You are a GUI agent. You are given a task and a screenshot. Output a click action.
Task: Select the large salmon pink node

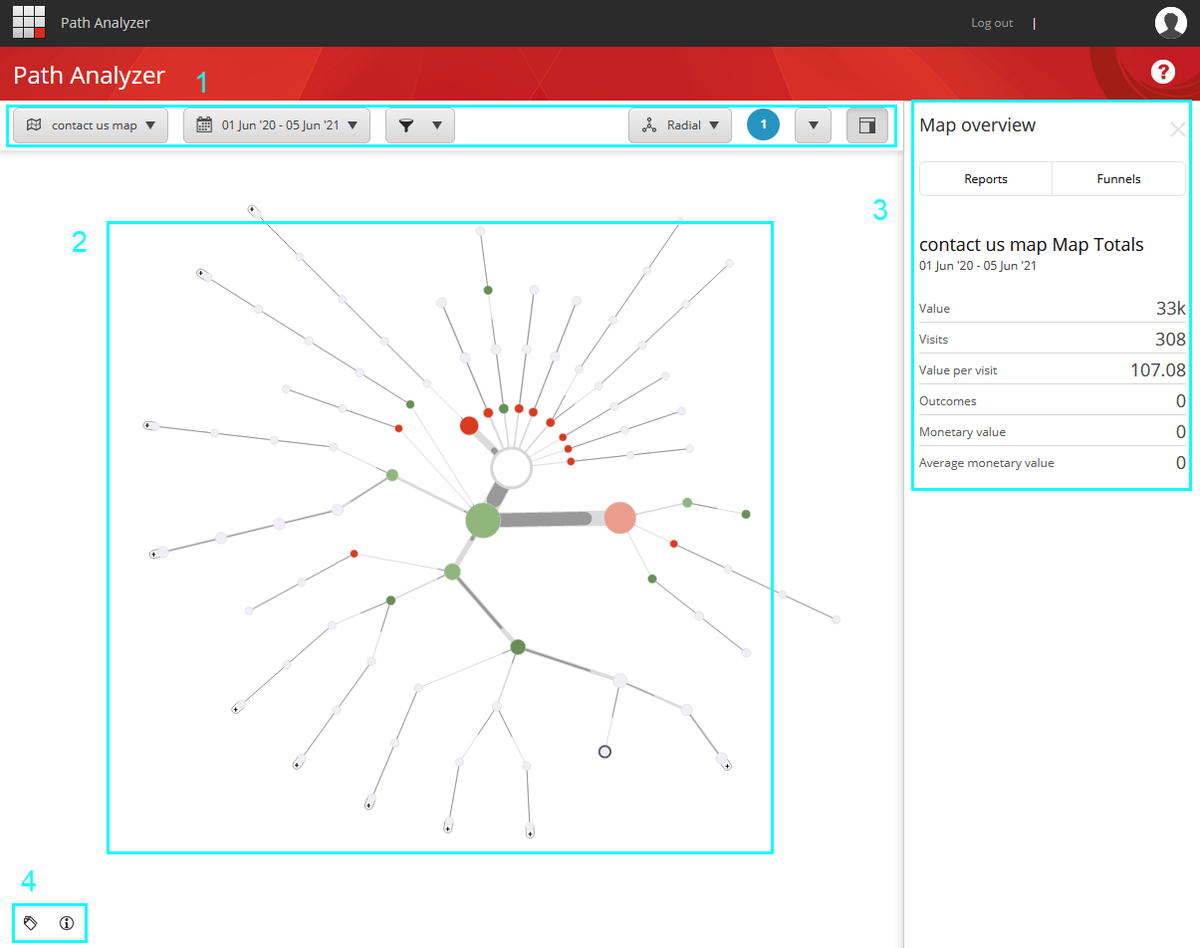[x=620, y=517]
